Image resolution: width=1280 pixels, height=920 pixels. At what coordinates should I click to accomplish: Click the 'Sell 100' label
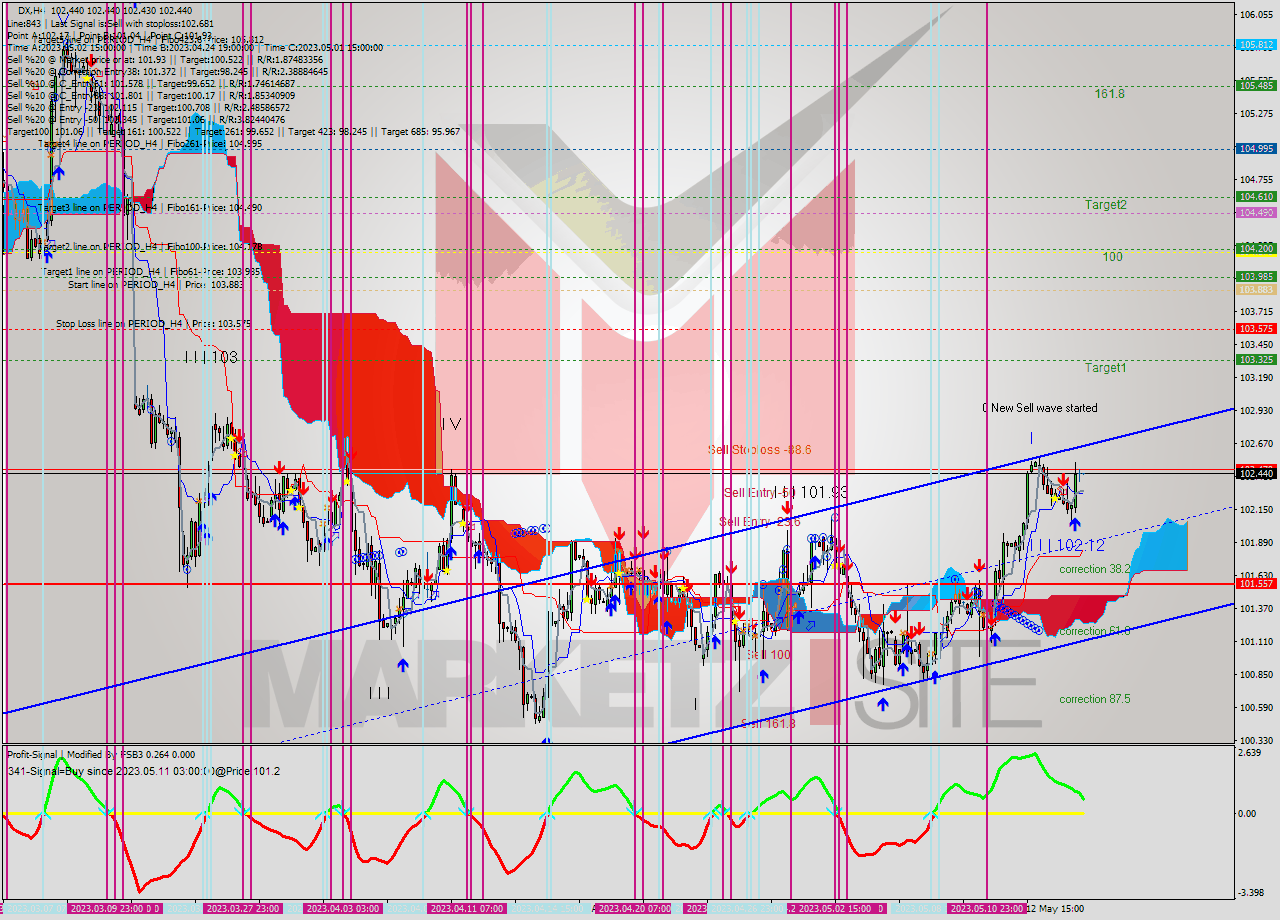[x=768, y=654]
